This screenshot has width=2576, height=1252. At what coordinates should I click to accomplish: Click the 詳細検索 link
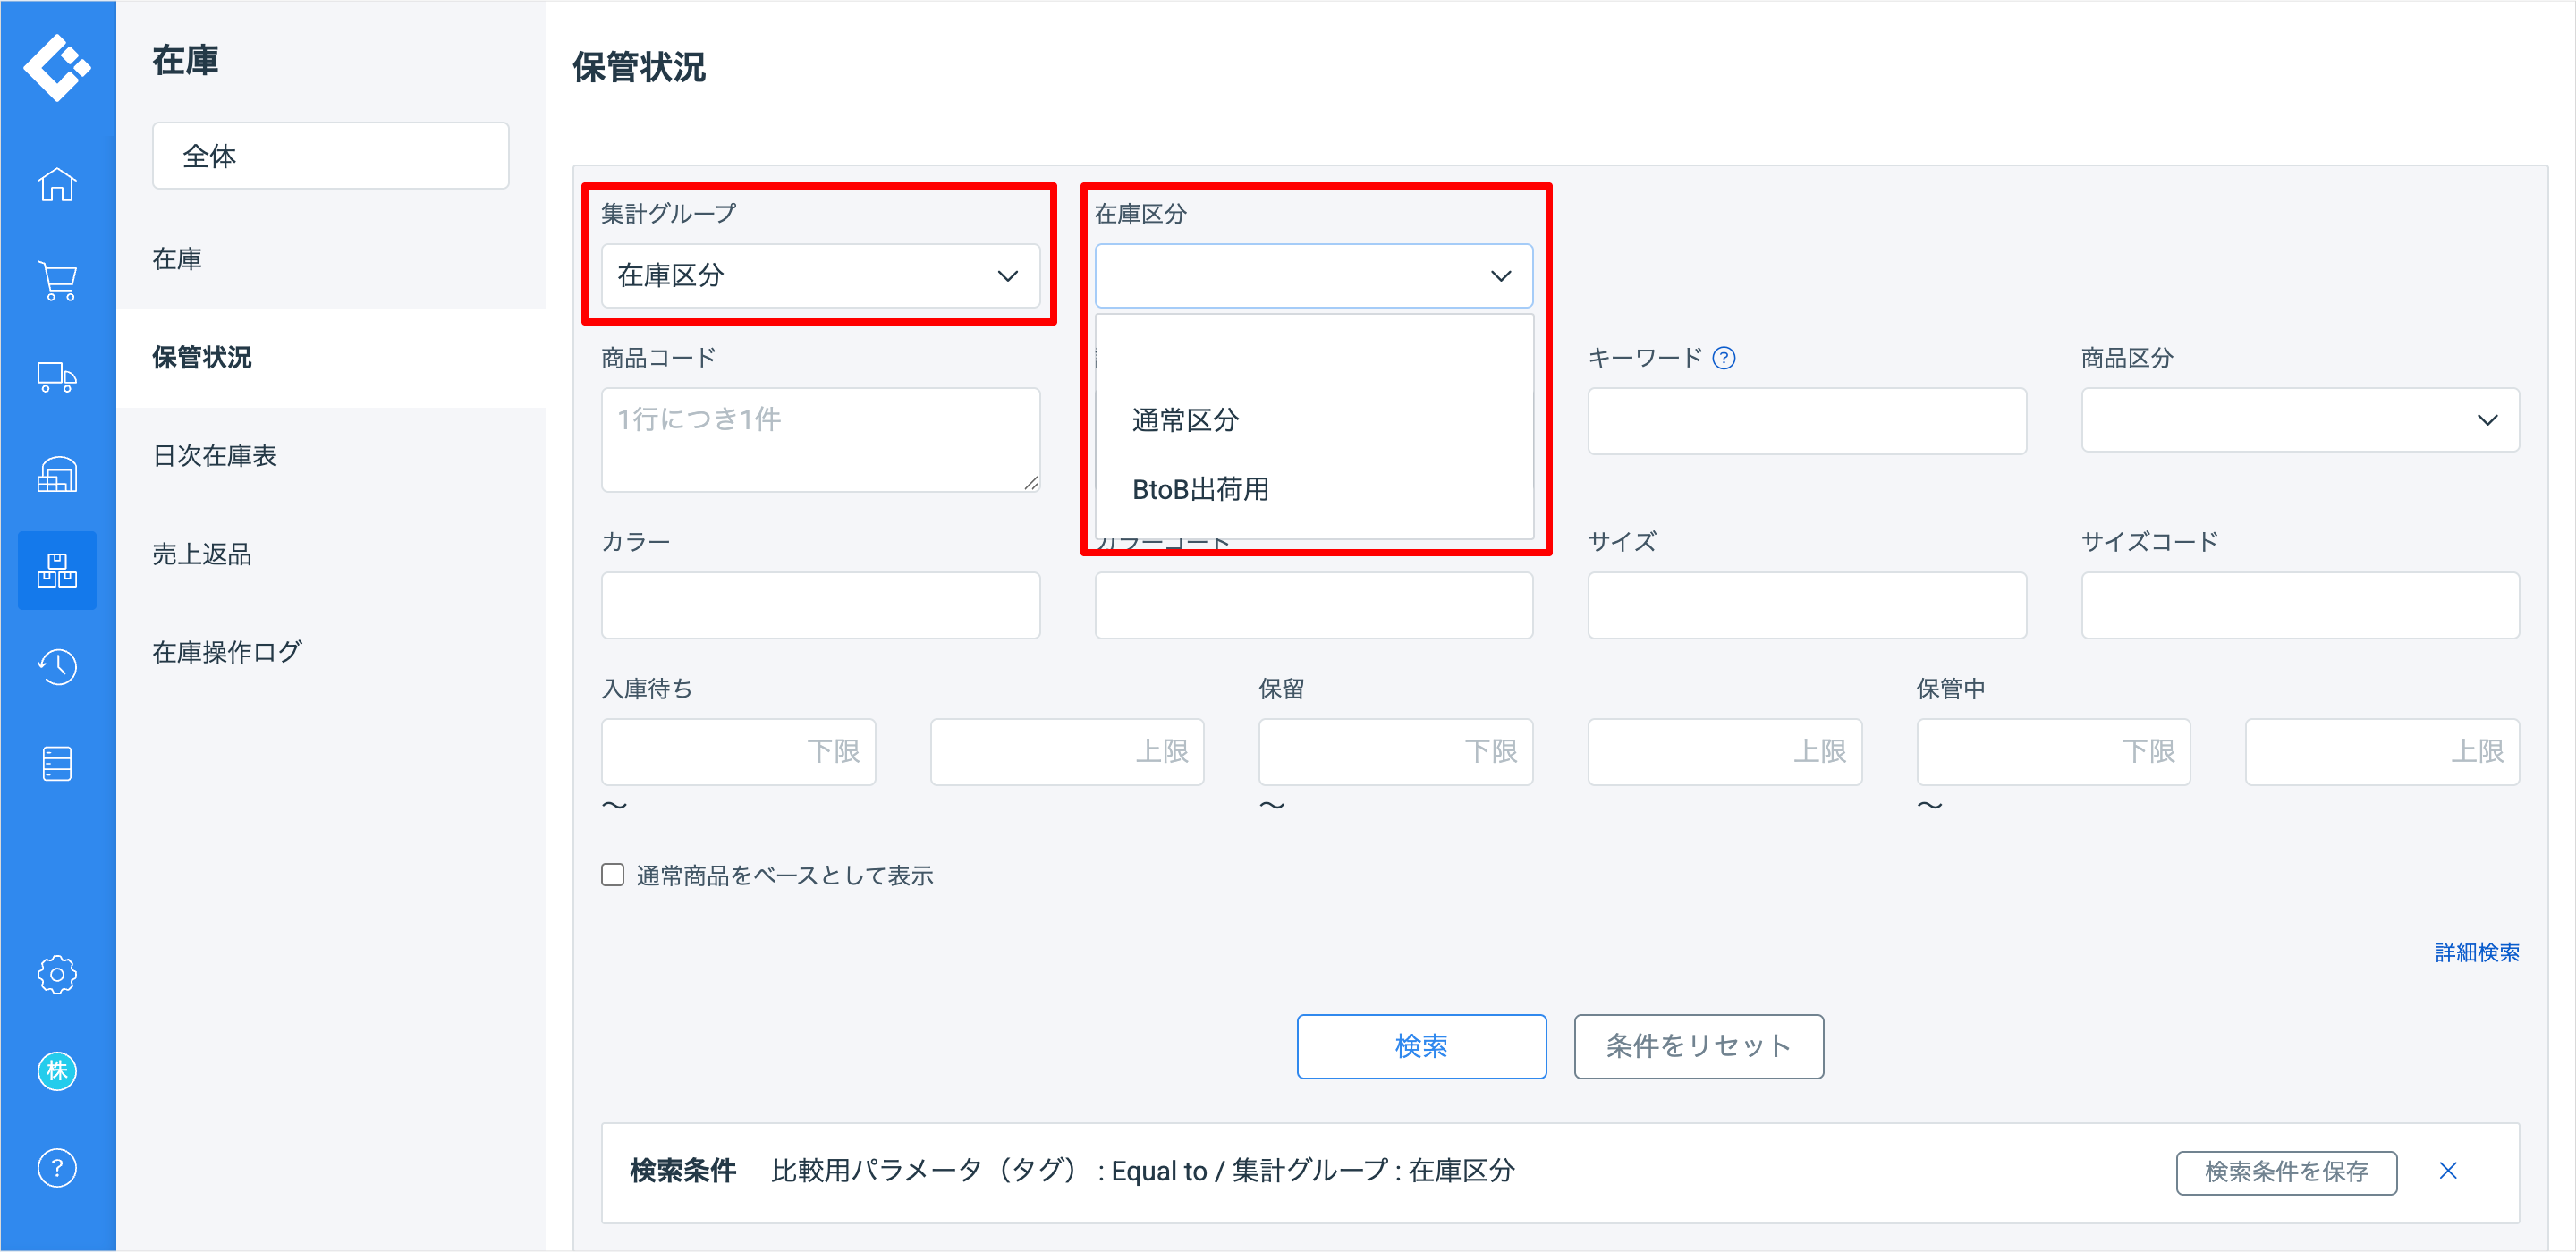click(x=2476, y=952)
